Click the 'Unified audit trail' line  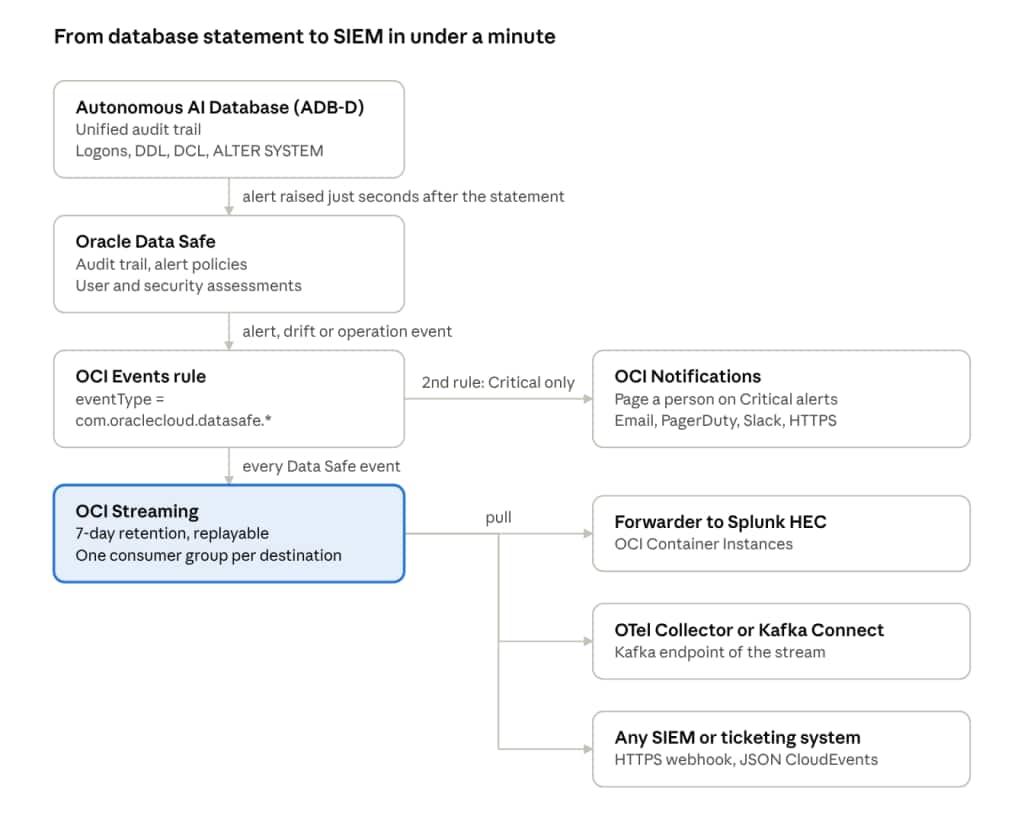point(138,129)
